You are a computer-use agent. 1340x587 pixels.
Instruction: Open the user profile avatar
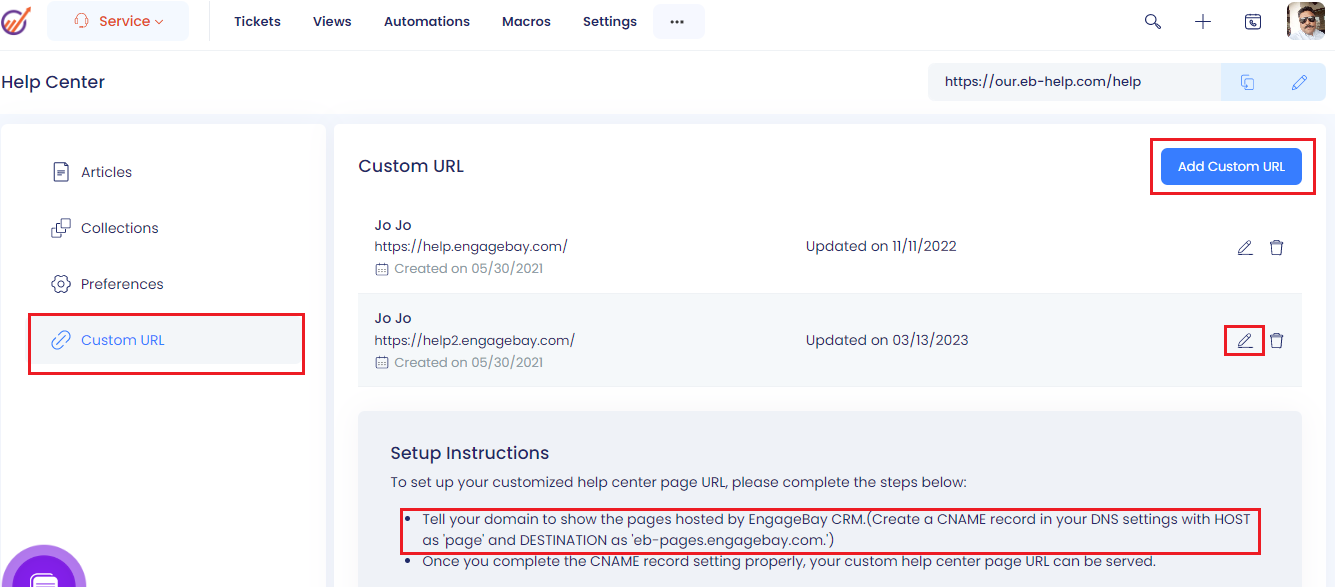tap(1306, 21)
